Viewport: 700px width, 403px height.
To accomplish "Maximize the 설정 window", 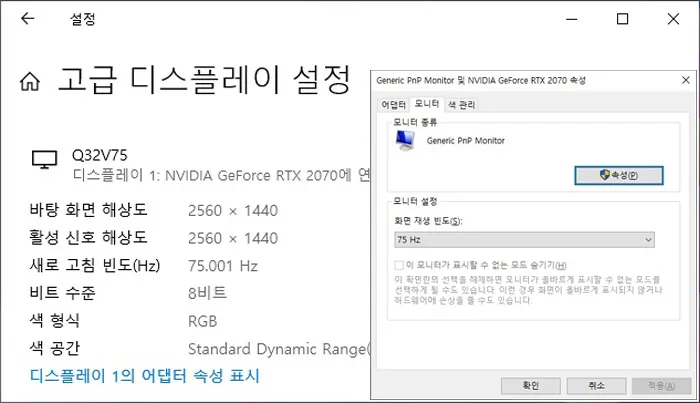I will [x=622, y=19].
